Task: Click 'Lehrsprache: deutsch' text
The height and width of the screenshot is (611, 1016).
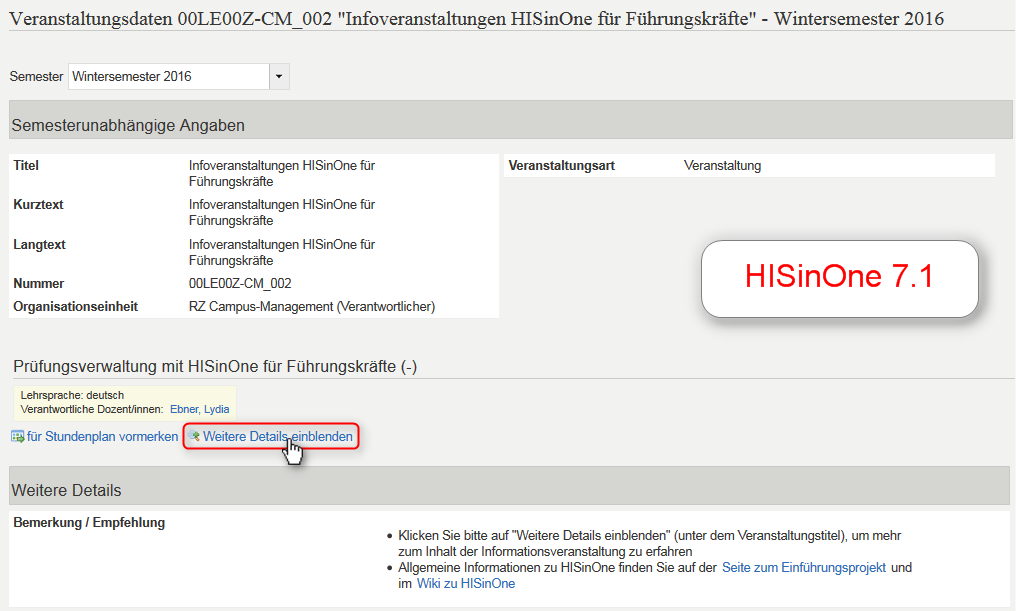Action: click(x=72, y=395)
